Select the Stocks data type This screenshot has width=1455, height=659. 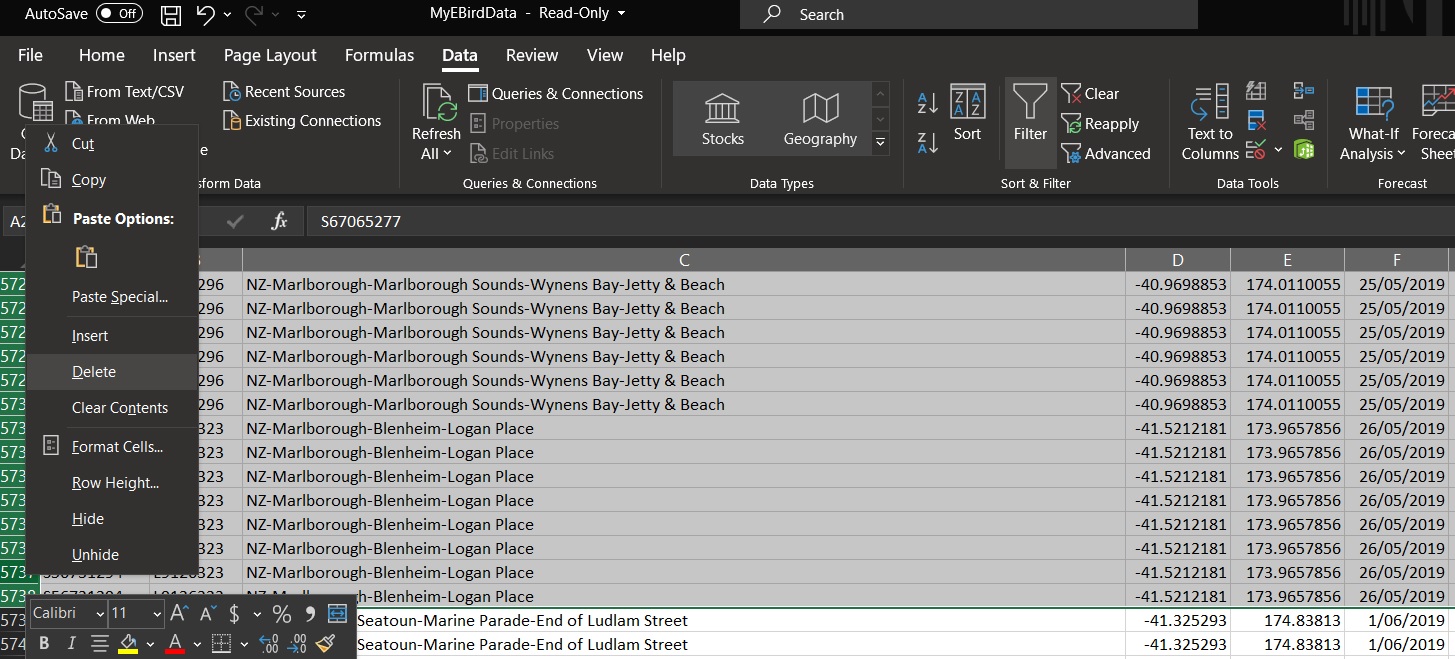(x=722, y=119)
